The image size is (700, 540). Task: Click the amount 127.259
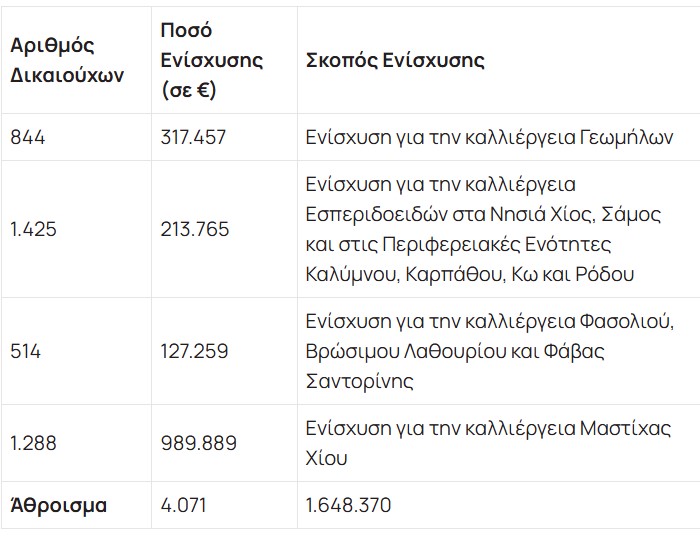click(193, 351)
